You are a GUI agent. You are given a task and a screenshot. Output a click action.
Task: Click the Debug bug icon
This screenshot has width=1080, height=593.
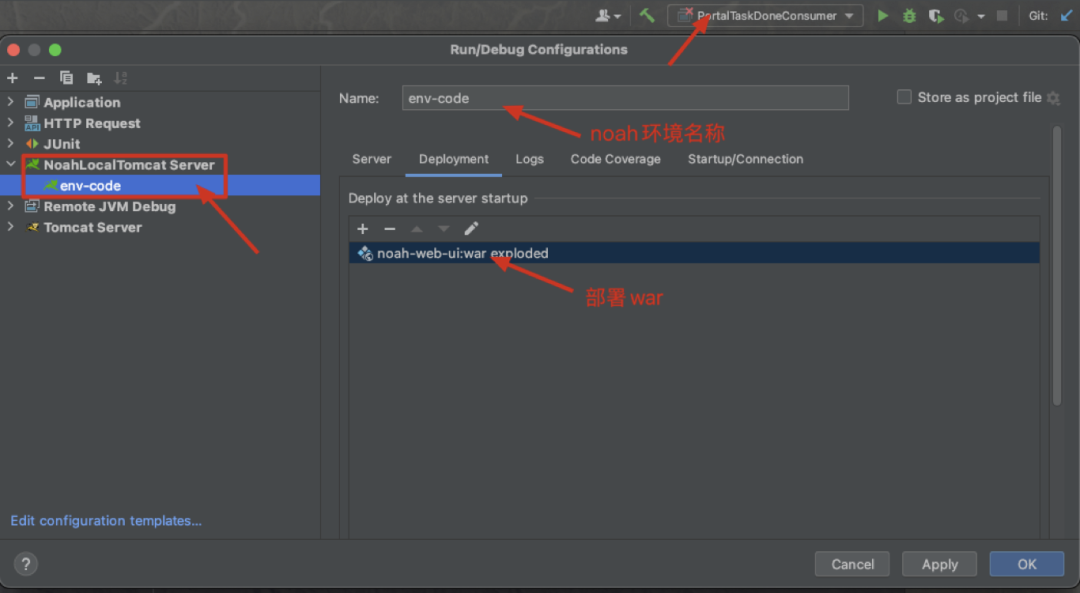909,15
